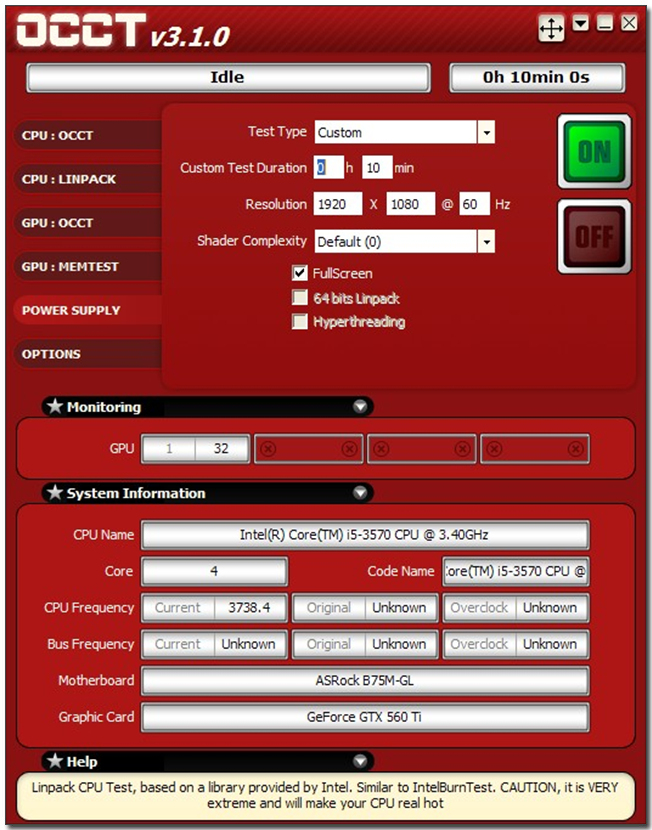Uncheck the FullScreen checkbox
The height and width of the screenshot is (830, 652).
(x=300, y=273)
